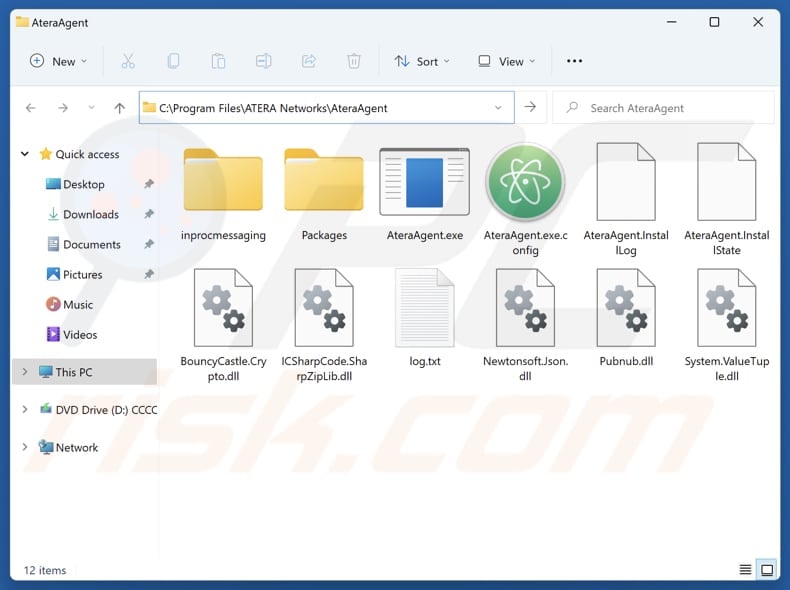Click the "12 items" status text
The width and height of the screenshot is (790, 590).
tap(45, 570)
